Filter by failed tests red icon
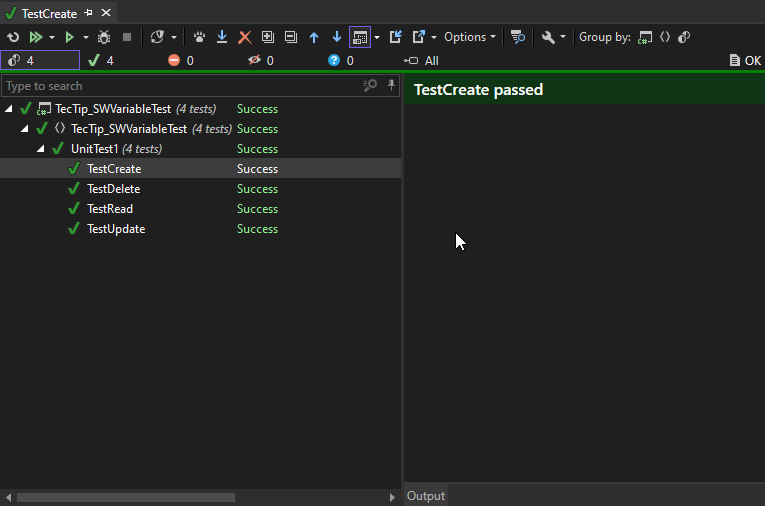 (181, 61)
